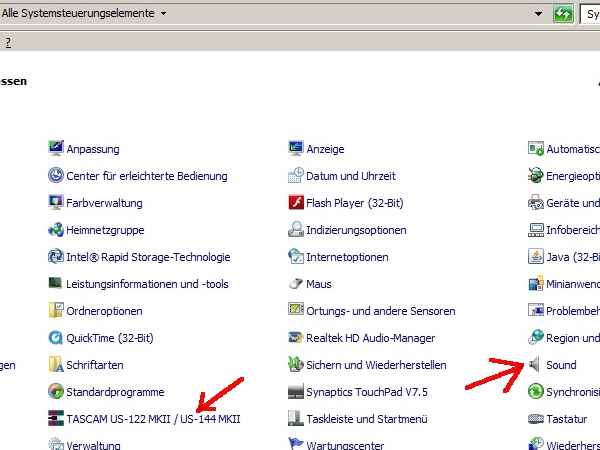This screenshot has width=600, height=450.
Task: Open the Flash Player (32-Bit) icon
Action: coord(296,202)
